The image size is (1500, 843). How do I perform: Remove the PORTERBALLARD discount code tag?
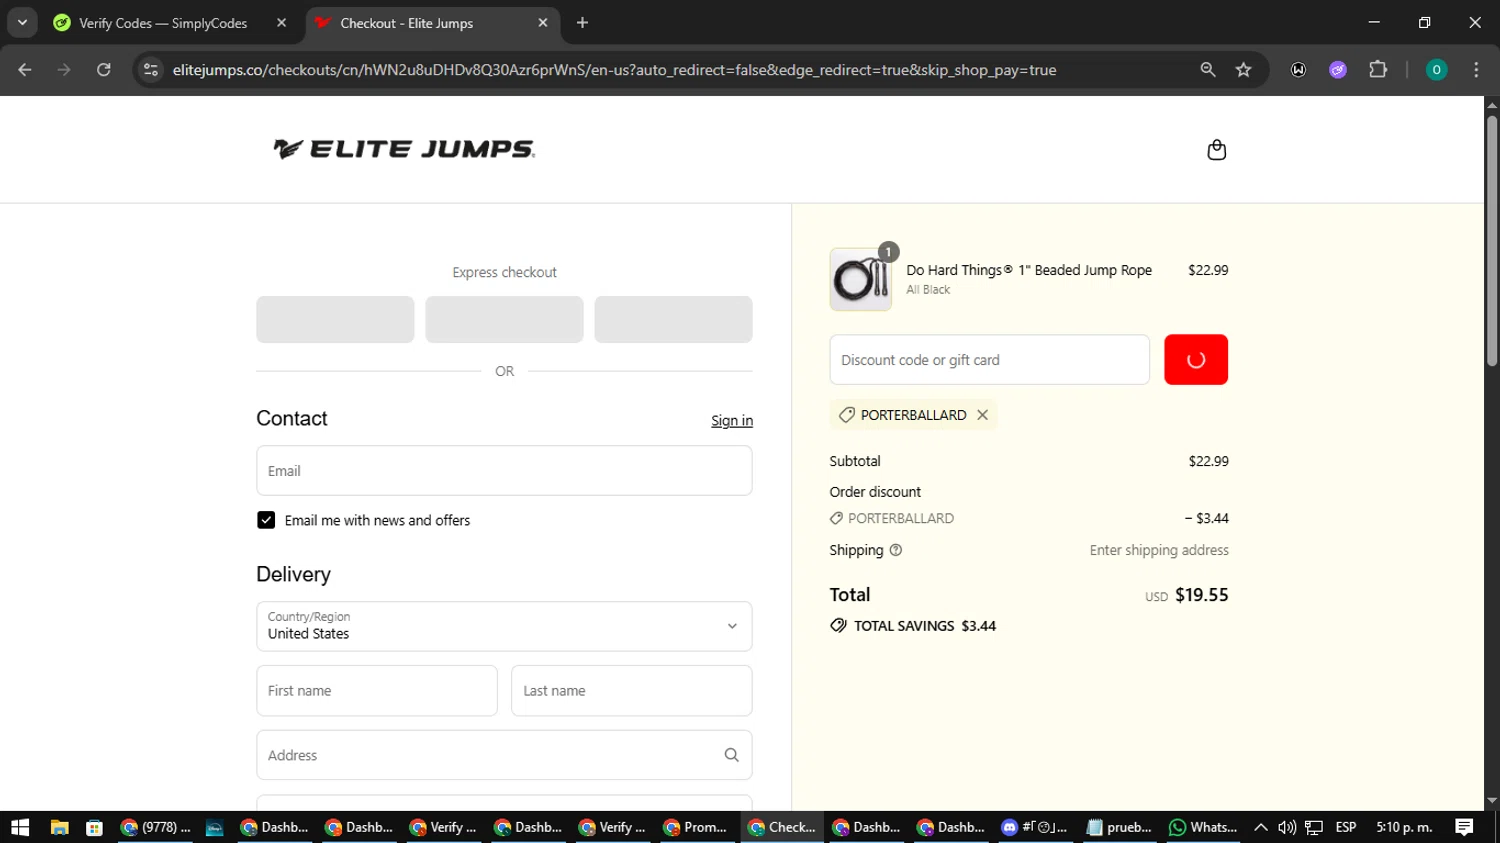(982, 415)
